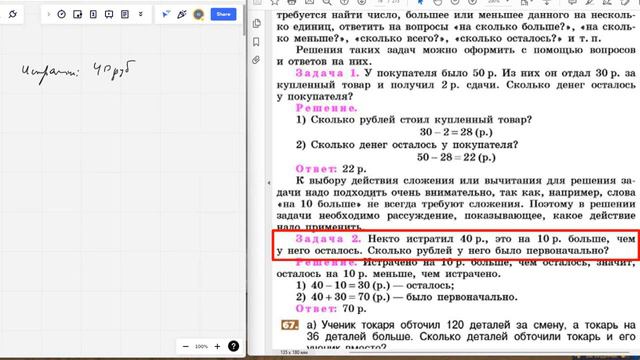
Task: Click the blue Share button
Action: pos(223,14)
